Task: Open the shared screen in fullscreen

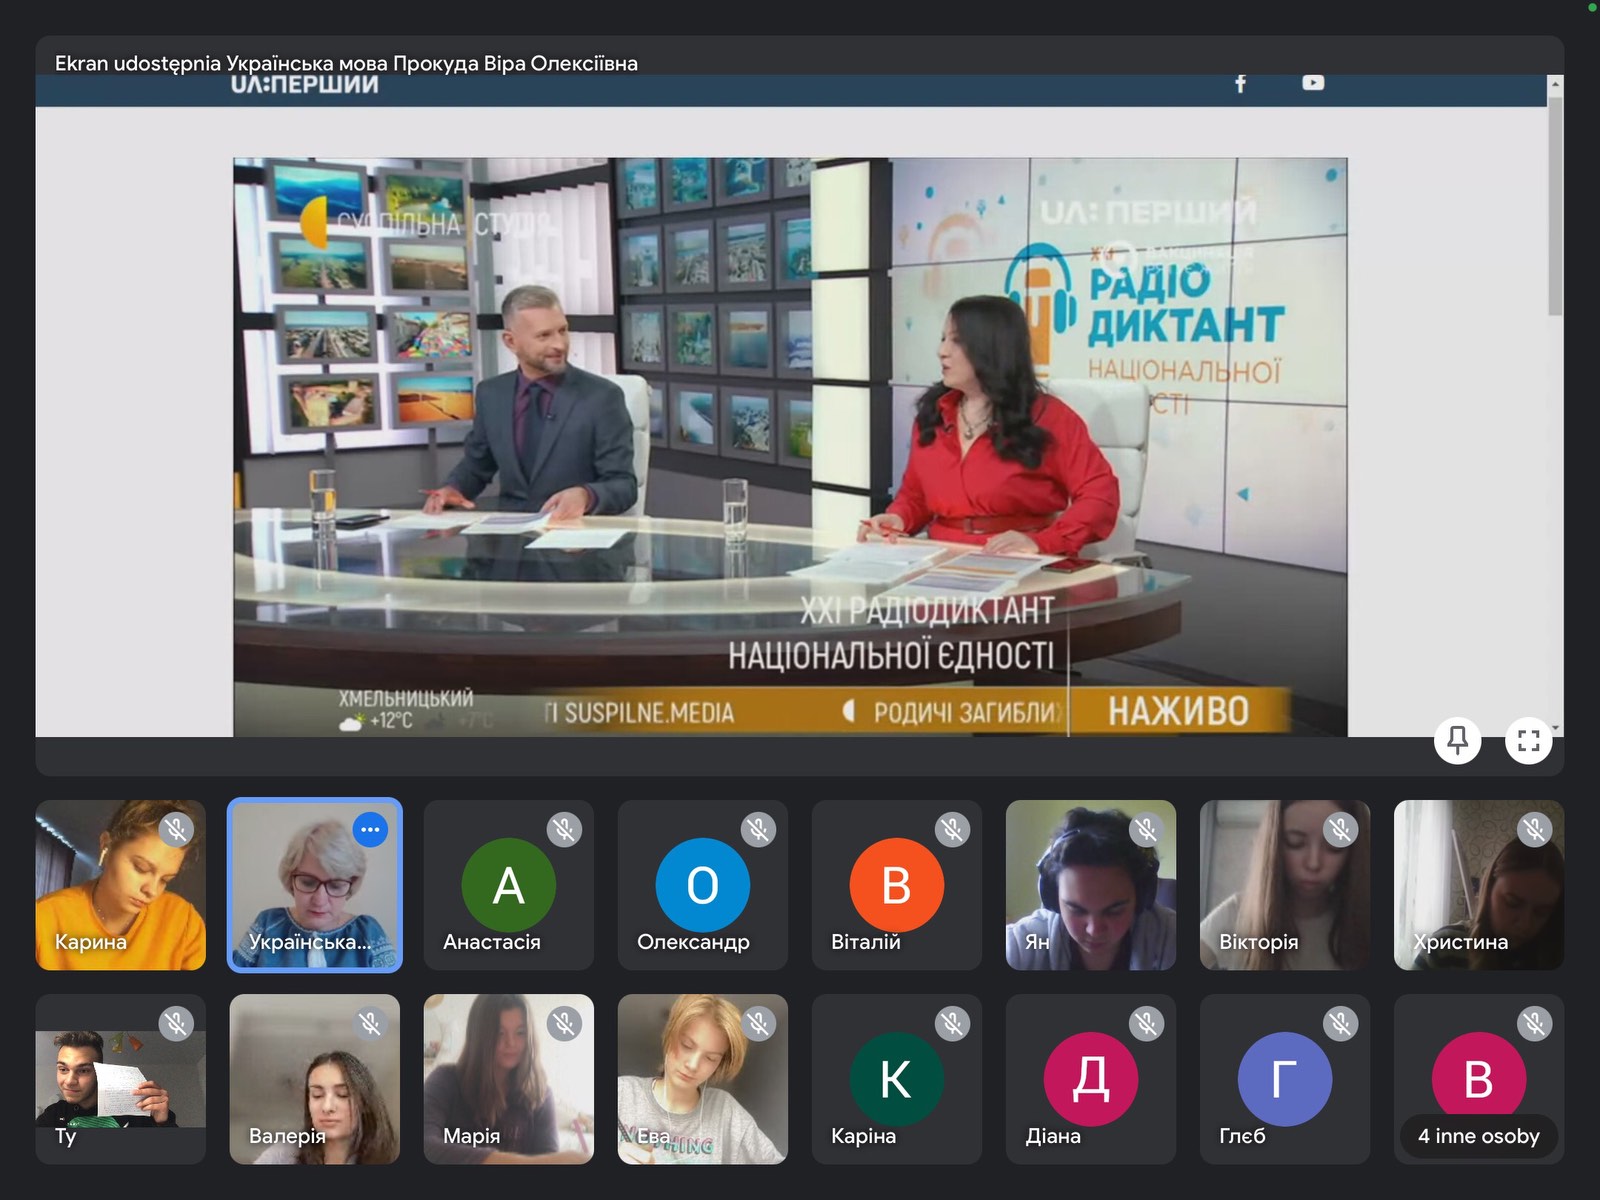Action: pyautogui.click(x=1528, y=741)
